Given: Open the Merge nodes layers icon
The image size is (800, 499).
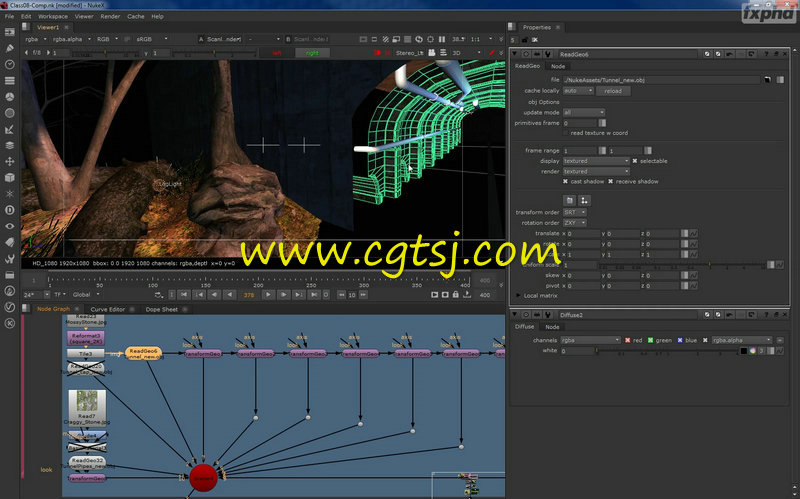Looking at the screenshot, I should point(9,145).
